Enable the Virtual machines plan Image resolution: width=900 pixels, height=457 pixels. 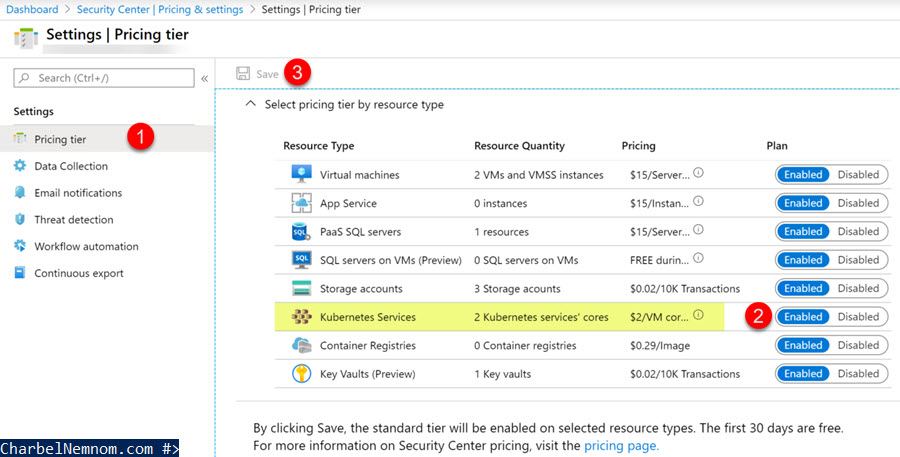pos(803,175)
